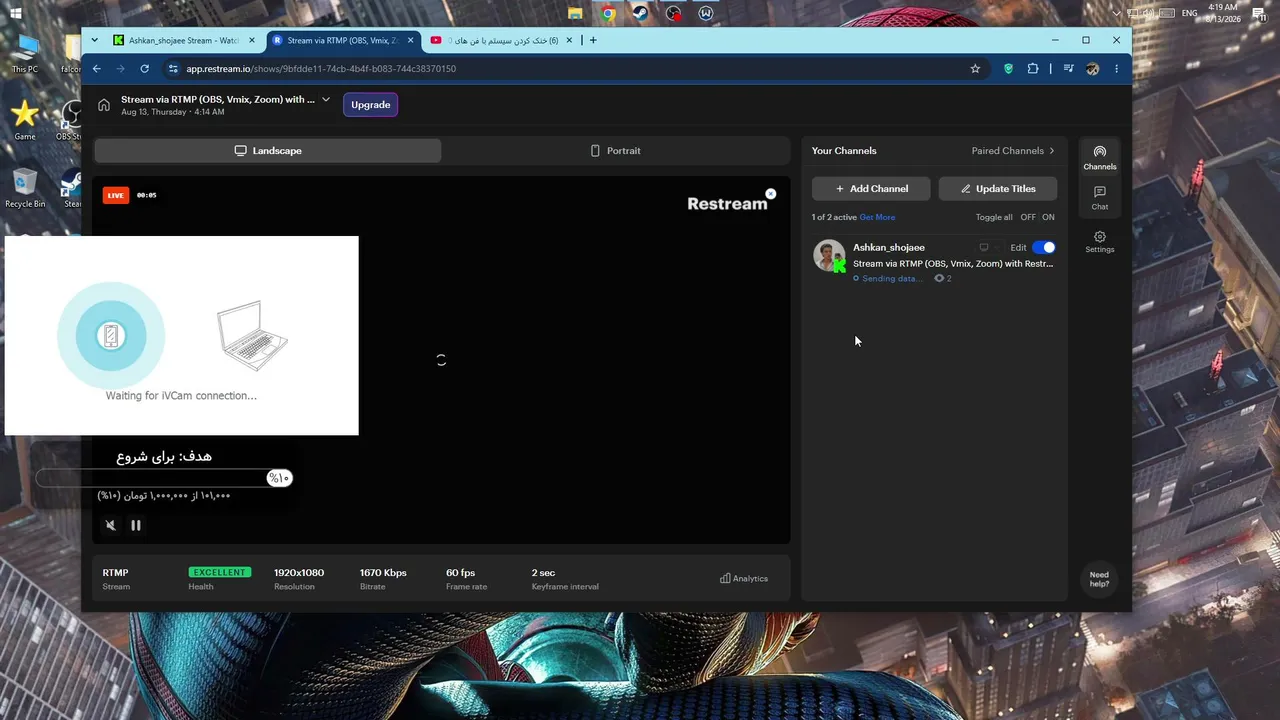Screen dimensions: 1280x720
Task: Remove the Restream watermark with its close icon
Action: click(770, 194)
